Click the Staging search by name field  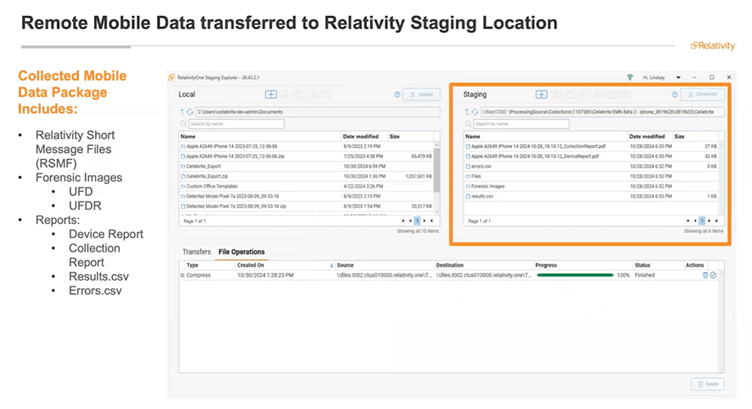pos(521,124)
